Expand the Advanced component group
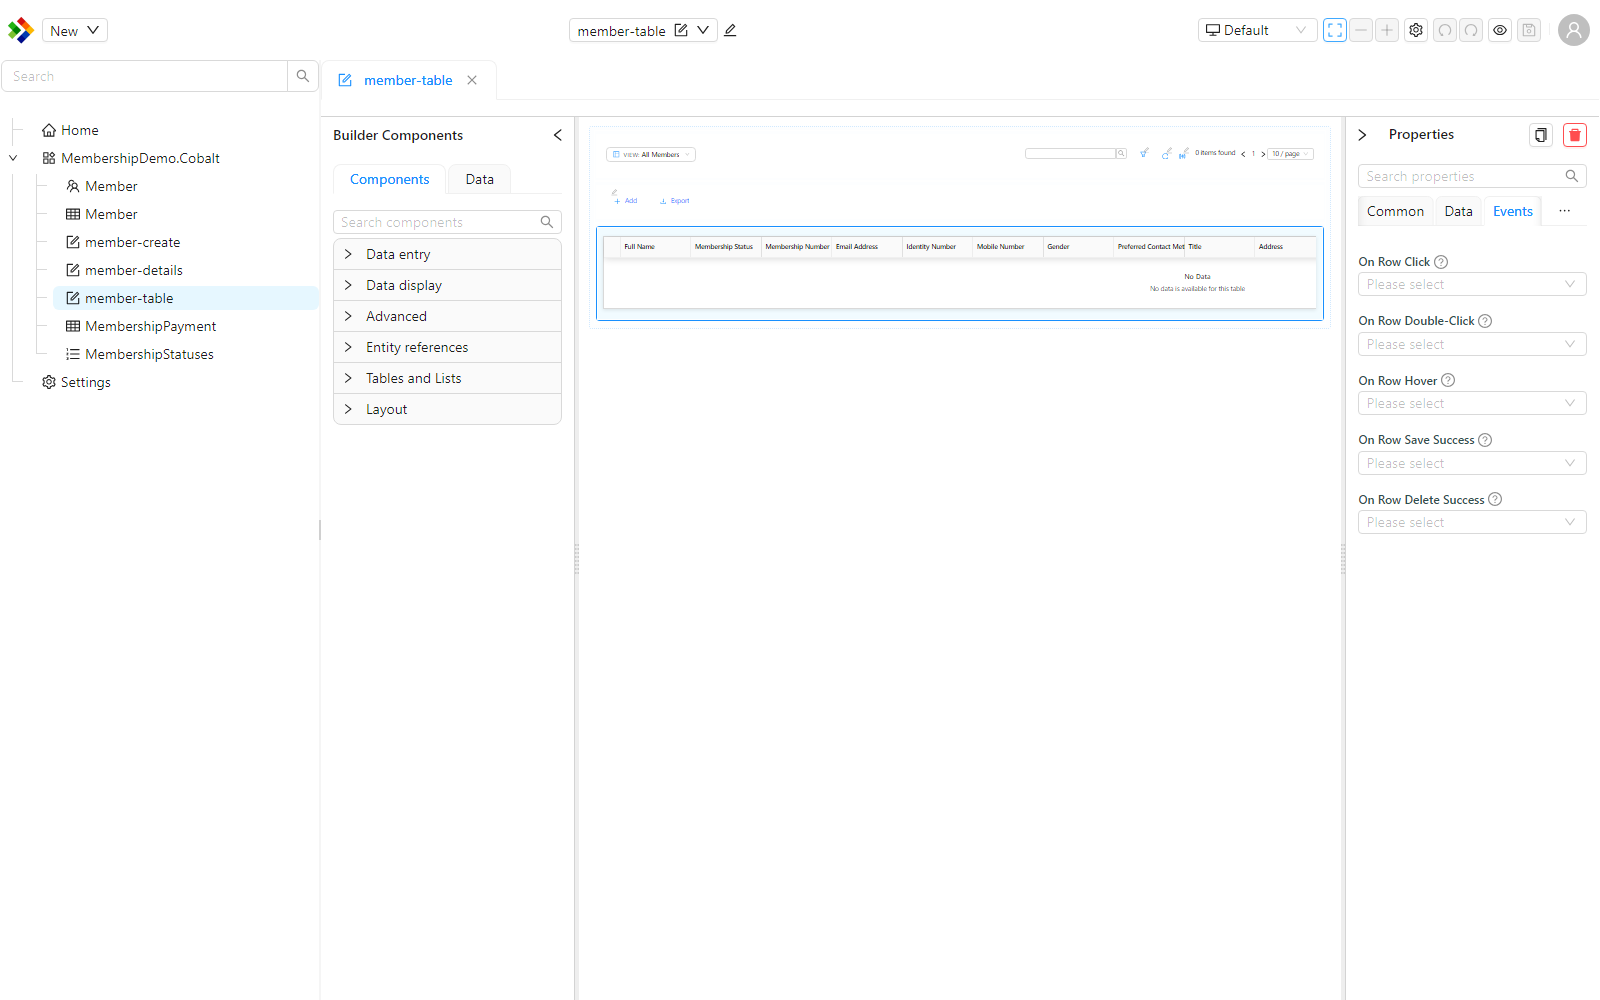This screenshot has width=1600, height=1000. tap(447, 316)
